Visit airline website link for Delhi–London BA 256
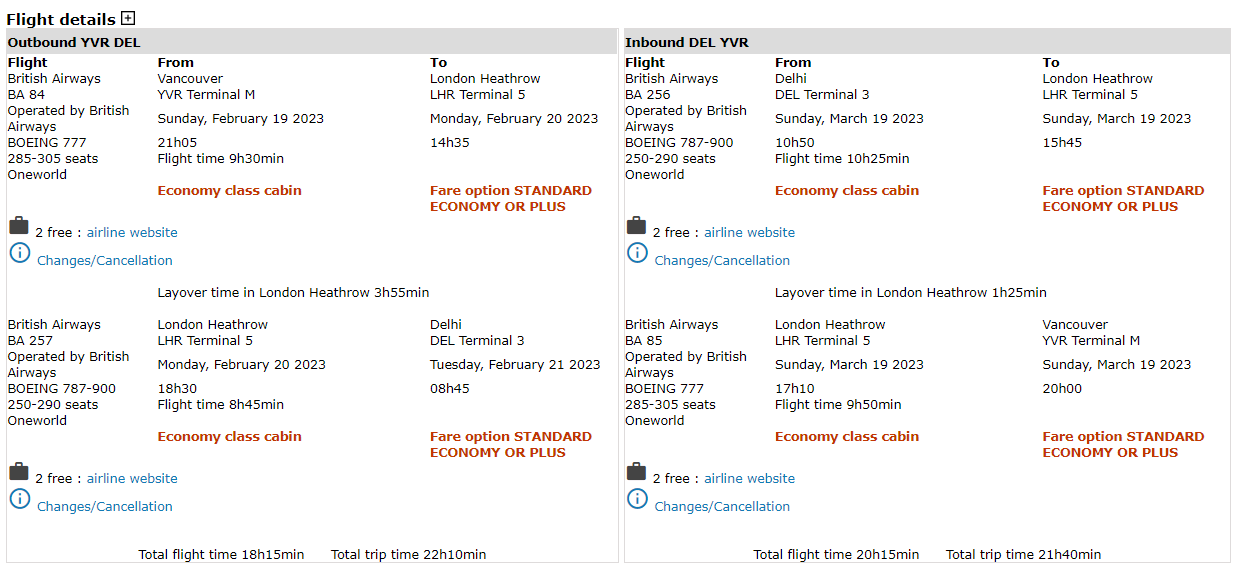The width and height of the screenshot is (1252, 576). [749, 233]
